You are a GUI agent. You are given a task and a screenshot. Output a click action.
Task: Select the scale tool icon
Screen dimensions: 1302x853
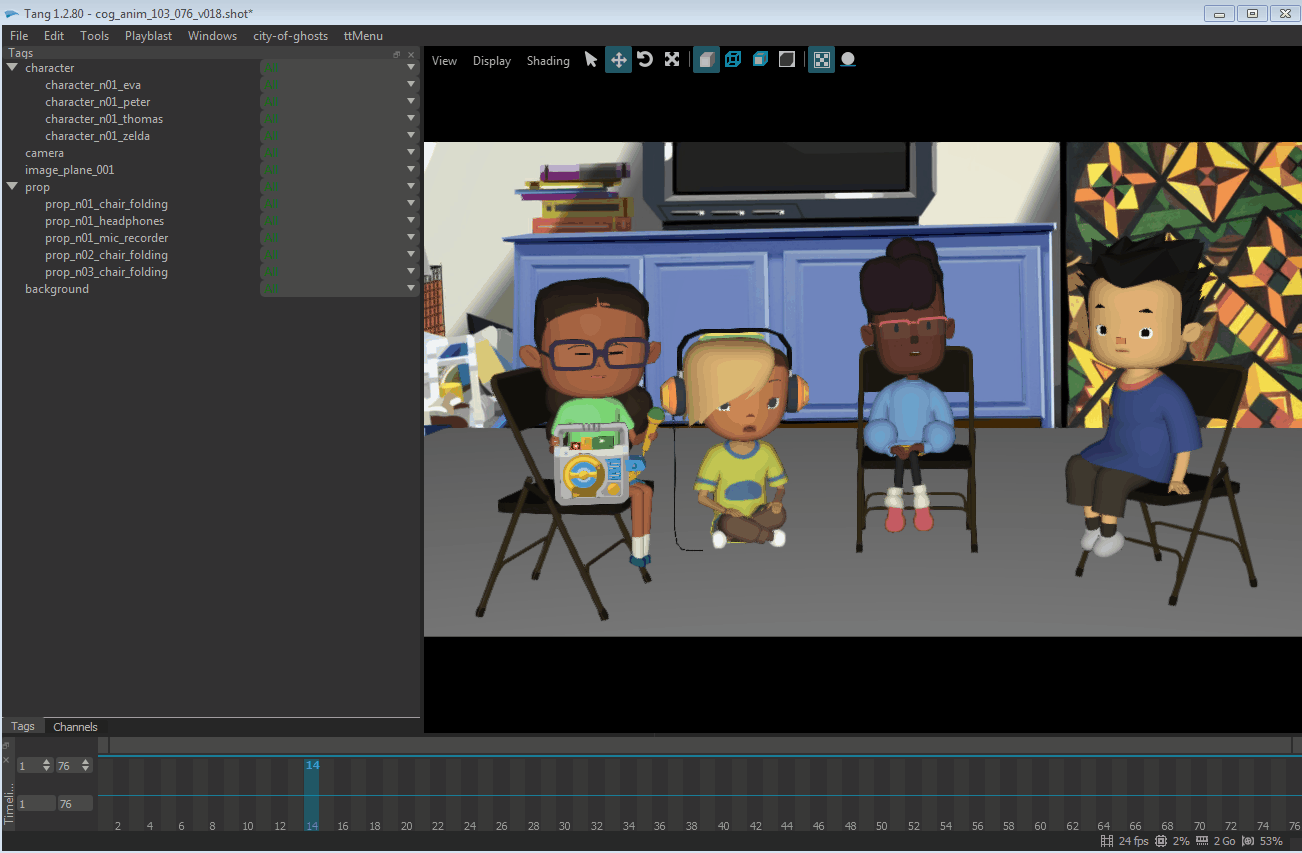[672, 60]
